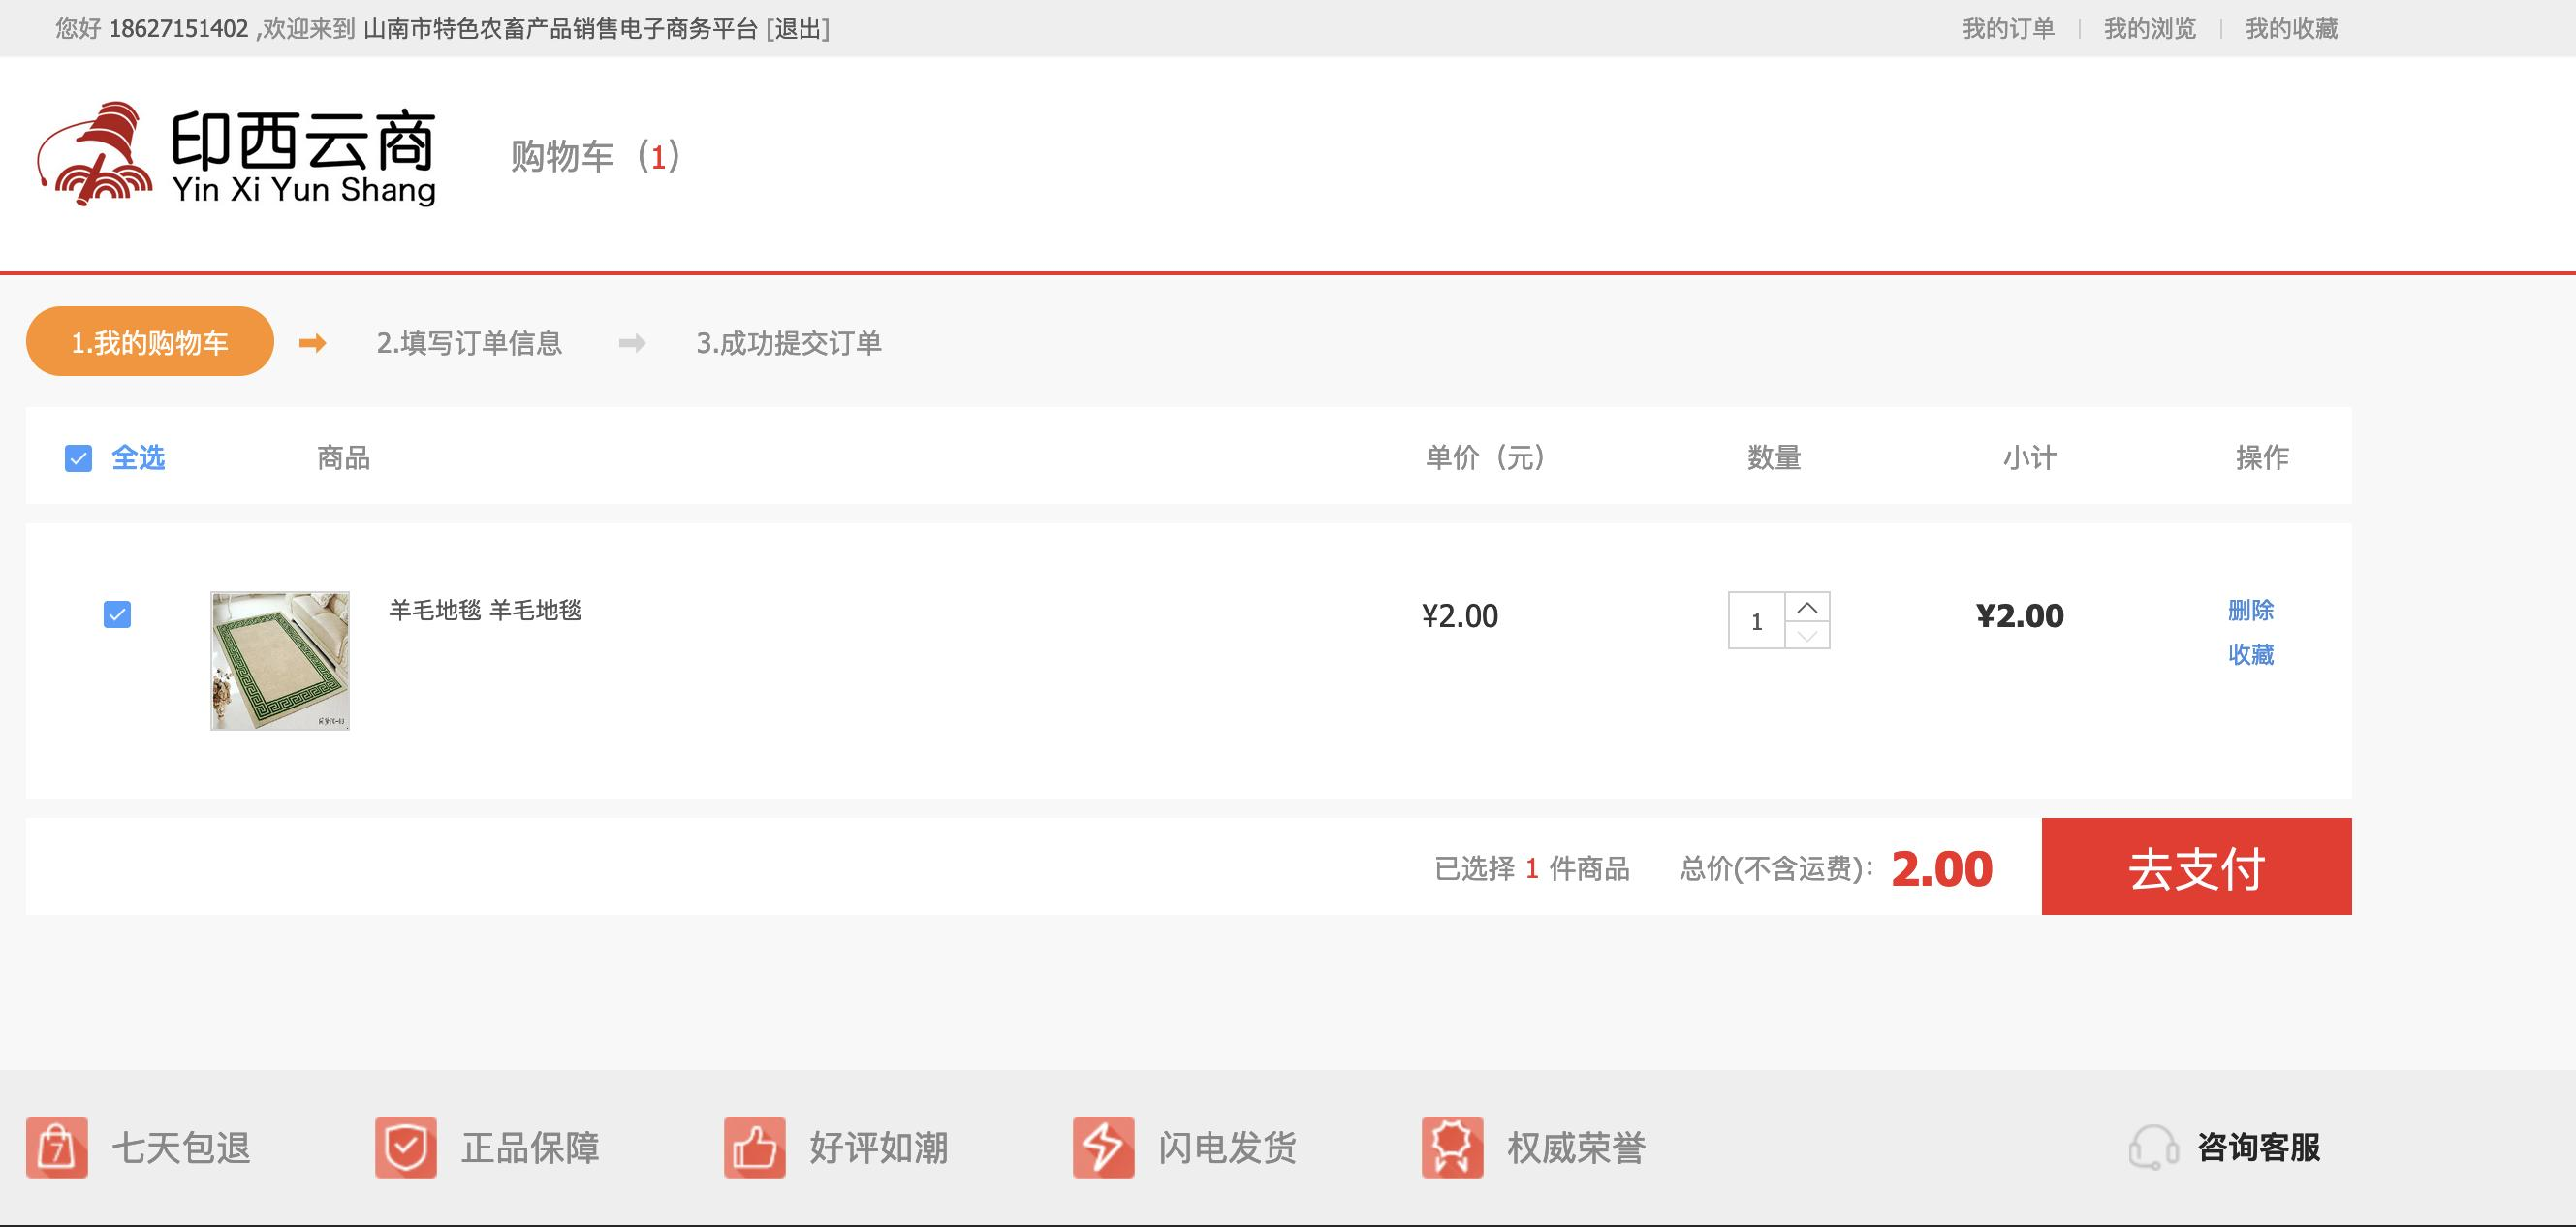
Task: Click the red total price 2.00
Action: [1942, 868]
